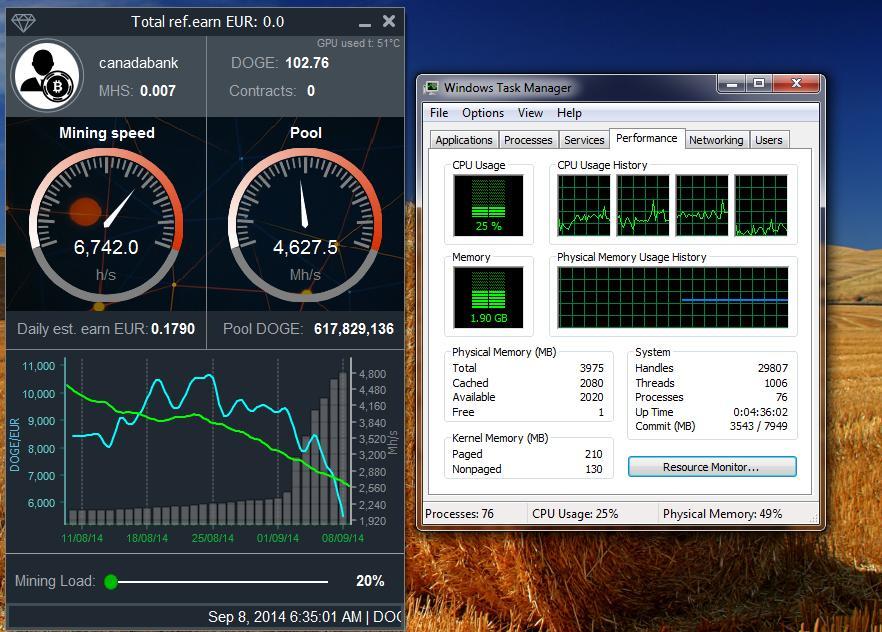The width and height of the screenshot is (882, 632).
Task: Open the File menu in Task Manager
Action: 439,113
